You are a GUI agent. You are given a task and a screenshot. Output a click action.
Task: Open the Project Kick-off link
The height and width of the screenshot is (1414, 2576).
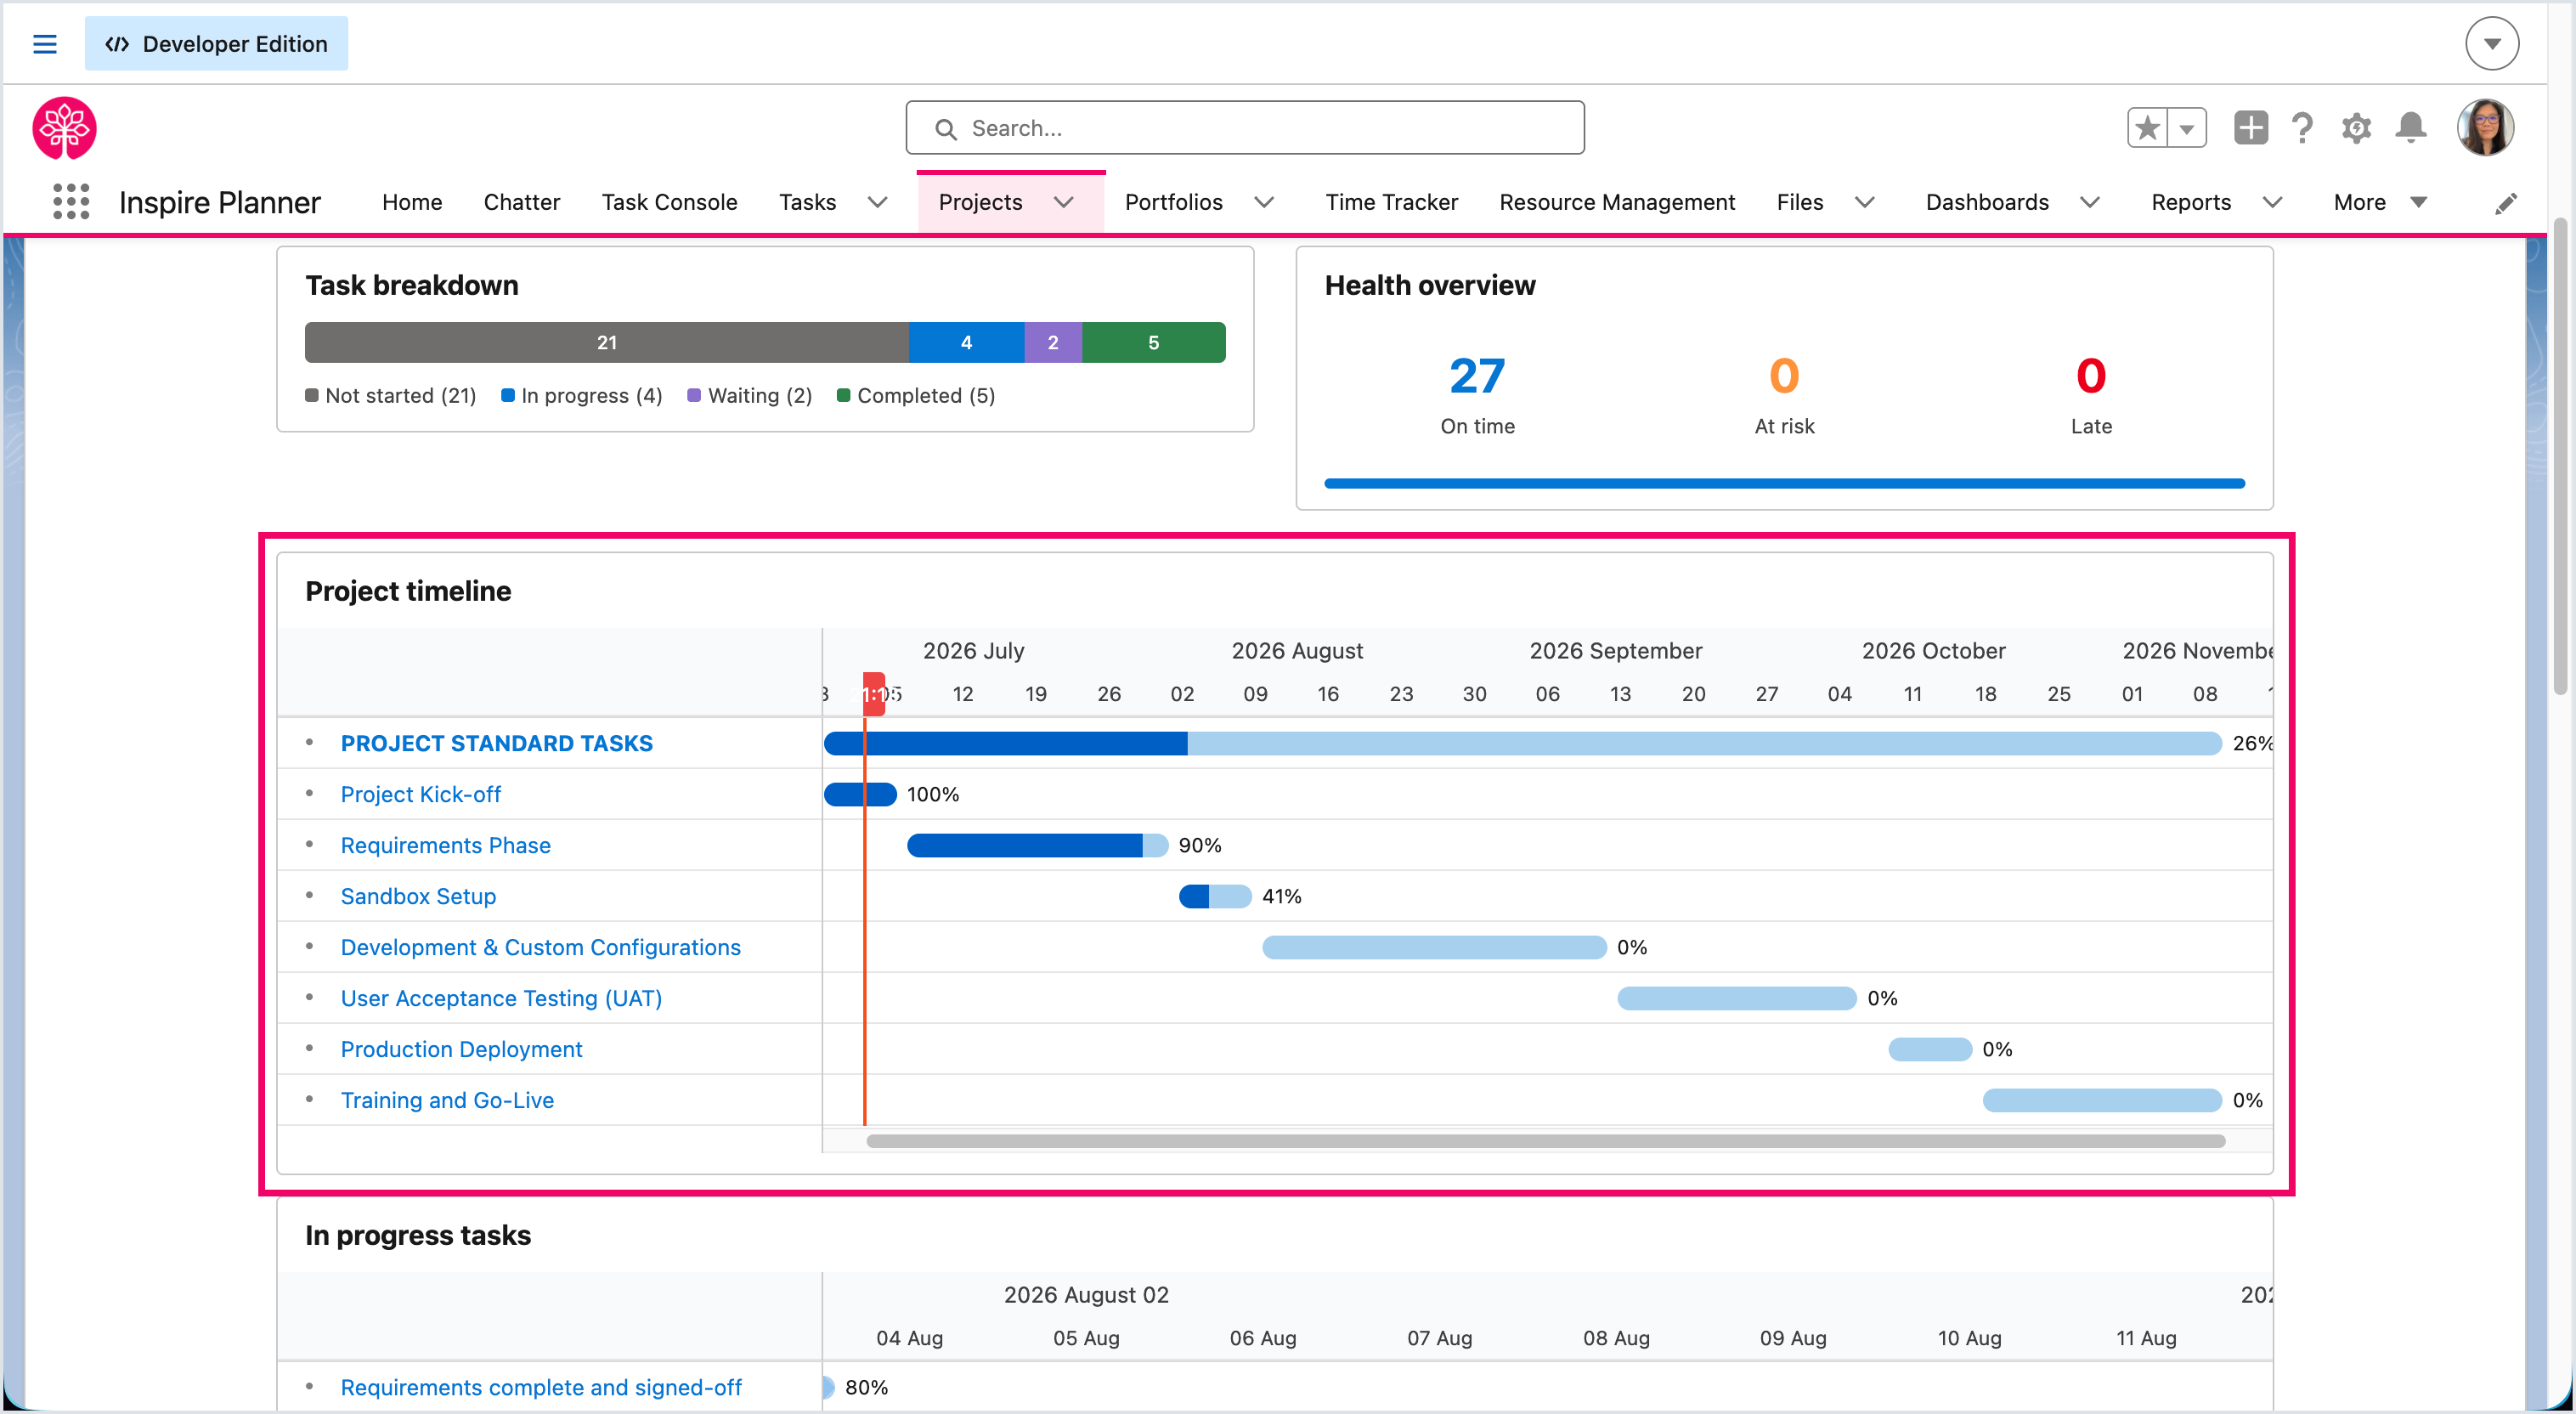click(x=421, y=794)
